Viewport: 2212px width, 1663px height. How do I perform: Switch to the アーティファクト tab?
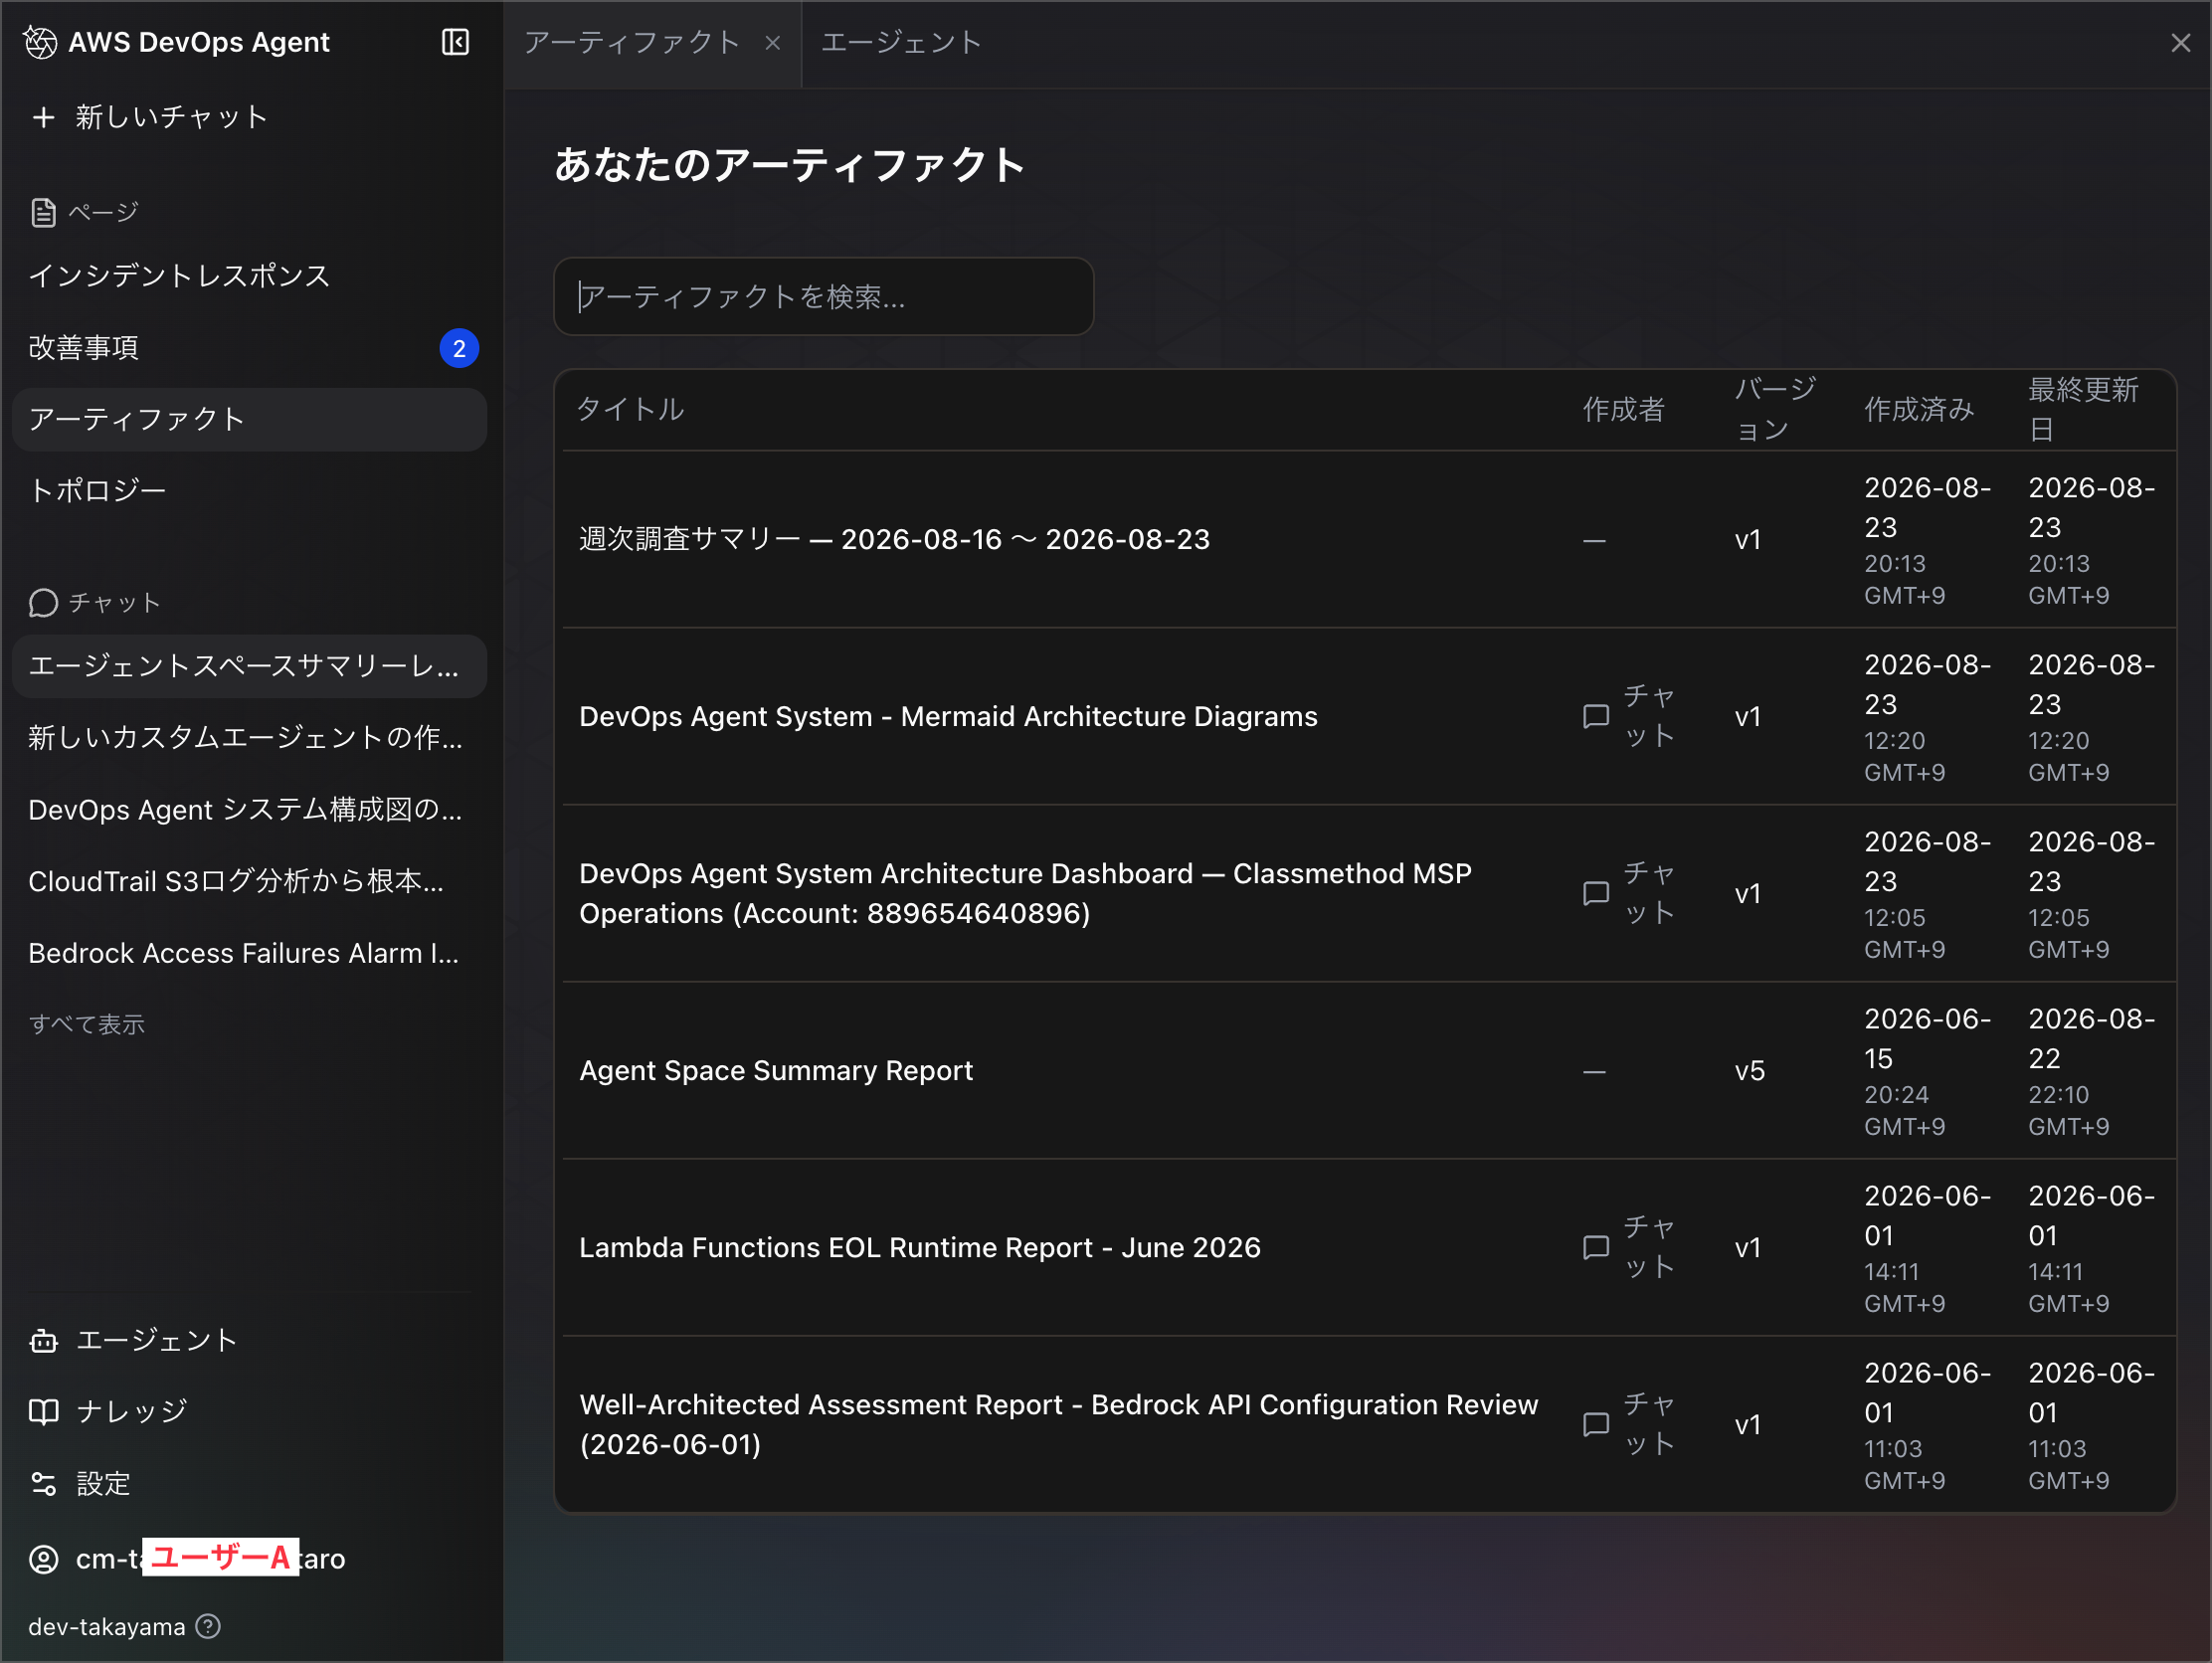click(632, 43)
